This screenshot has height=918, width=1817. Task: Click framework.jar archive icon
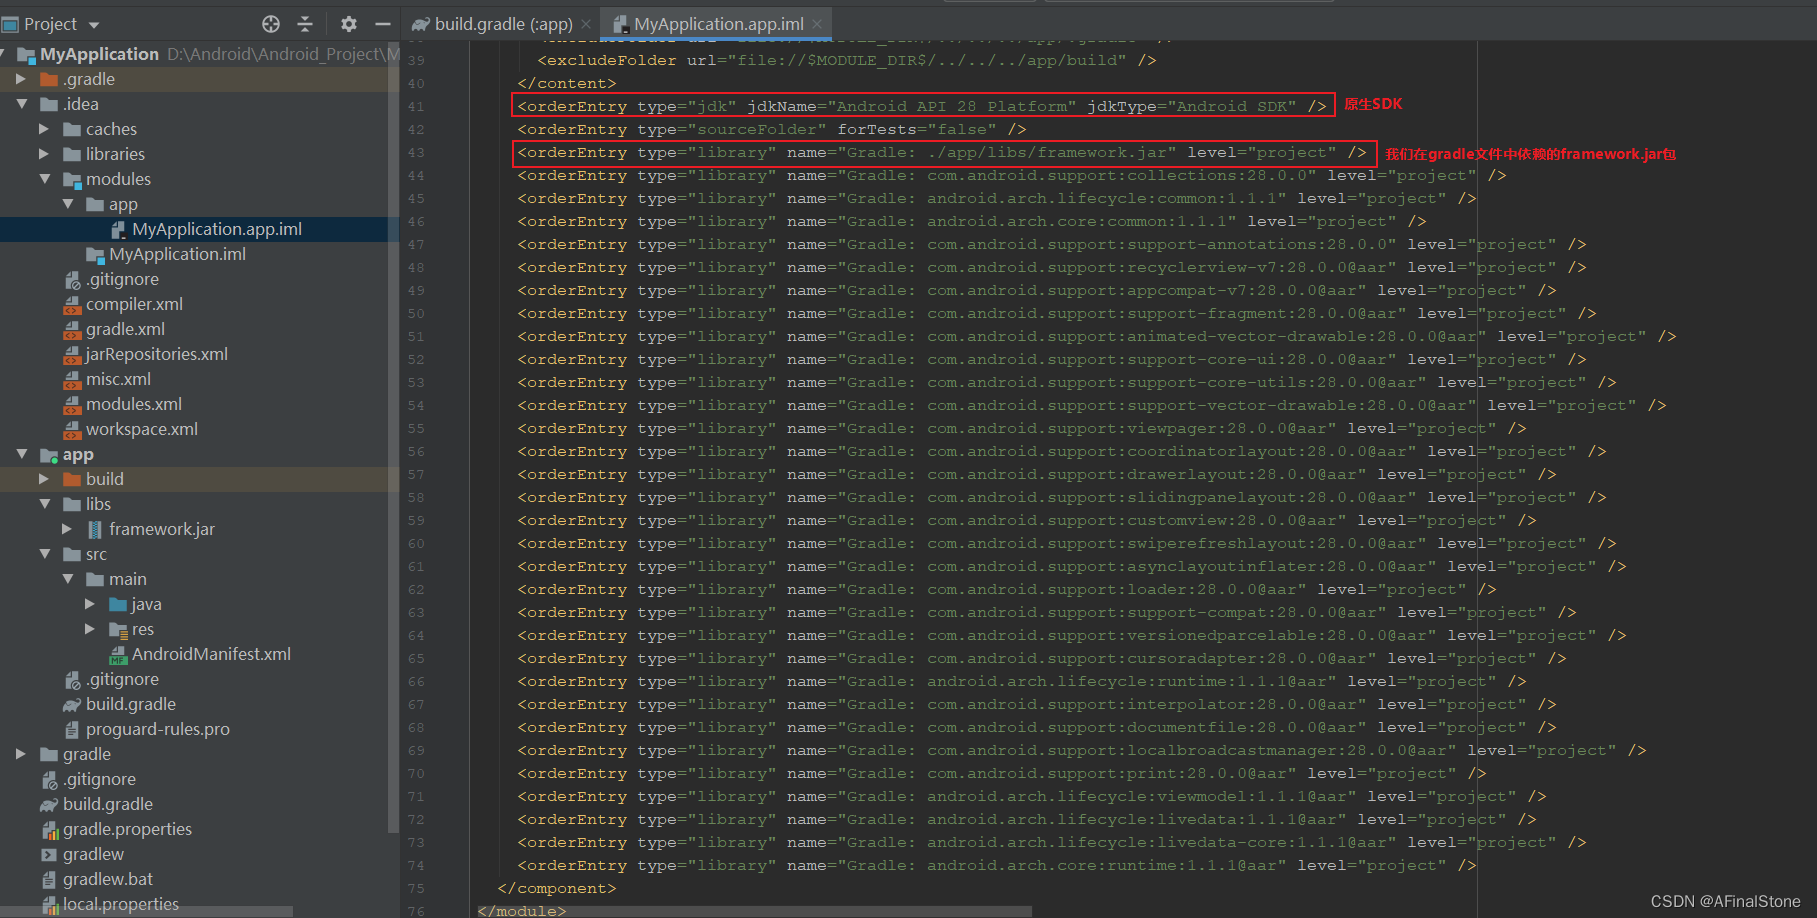pos(95,529)
